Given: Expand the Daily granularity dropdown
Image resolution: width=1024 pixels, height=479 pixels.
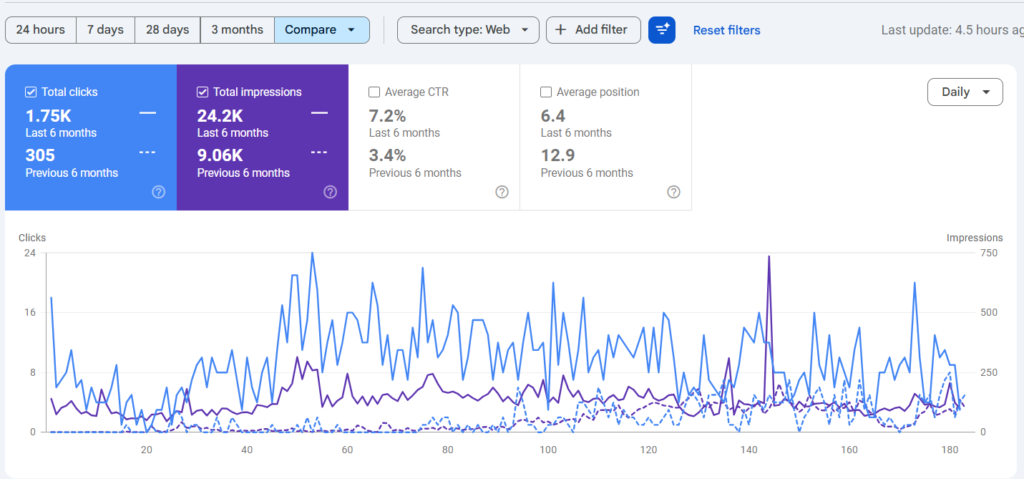Looking at the screenshot, I should [965, 92].
